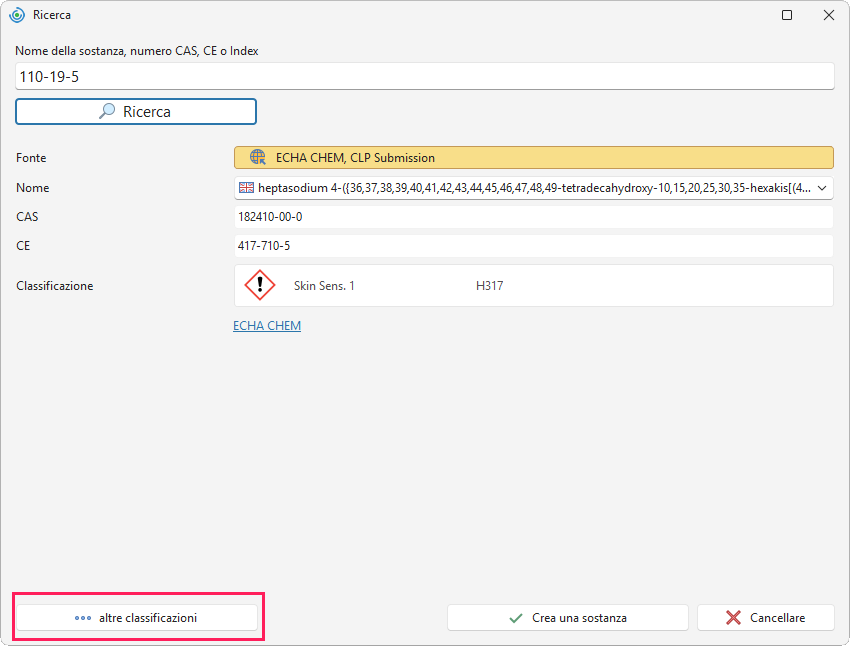
Task: Maximize the Ricerca window
Action: pos(787,15)
